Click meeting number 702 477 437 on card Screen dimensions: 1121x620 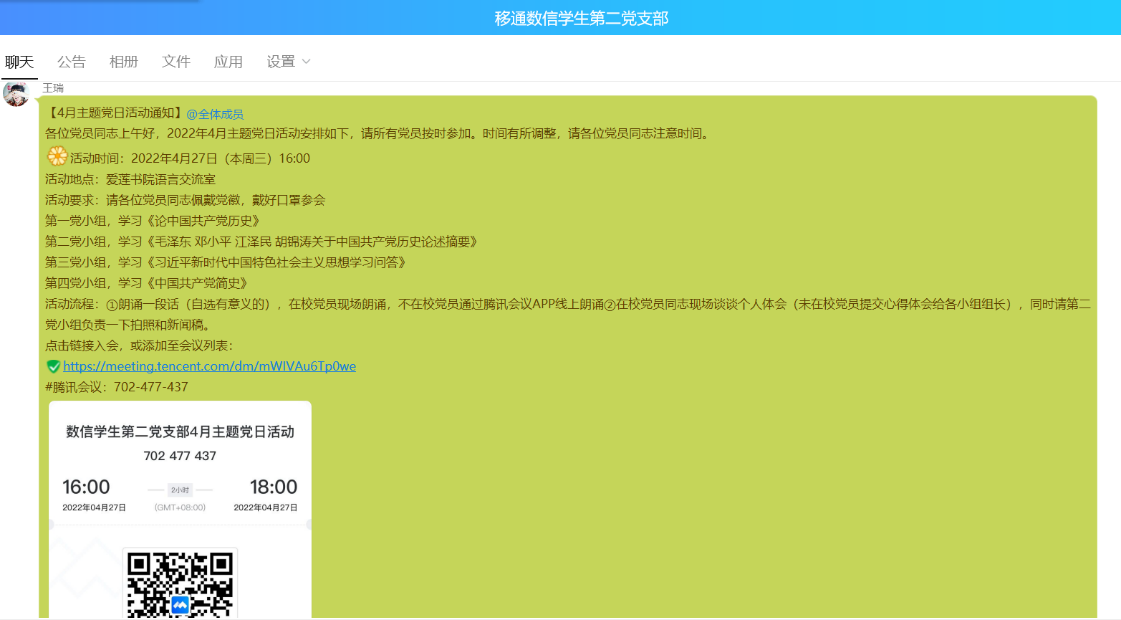[x=180, y=456]
